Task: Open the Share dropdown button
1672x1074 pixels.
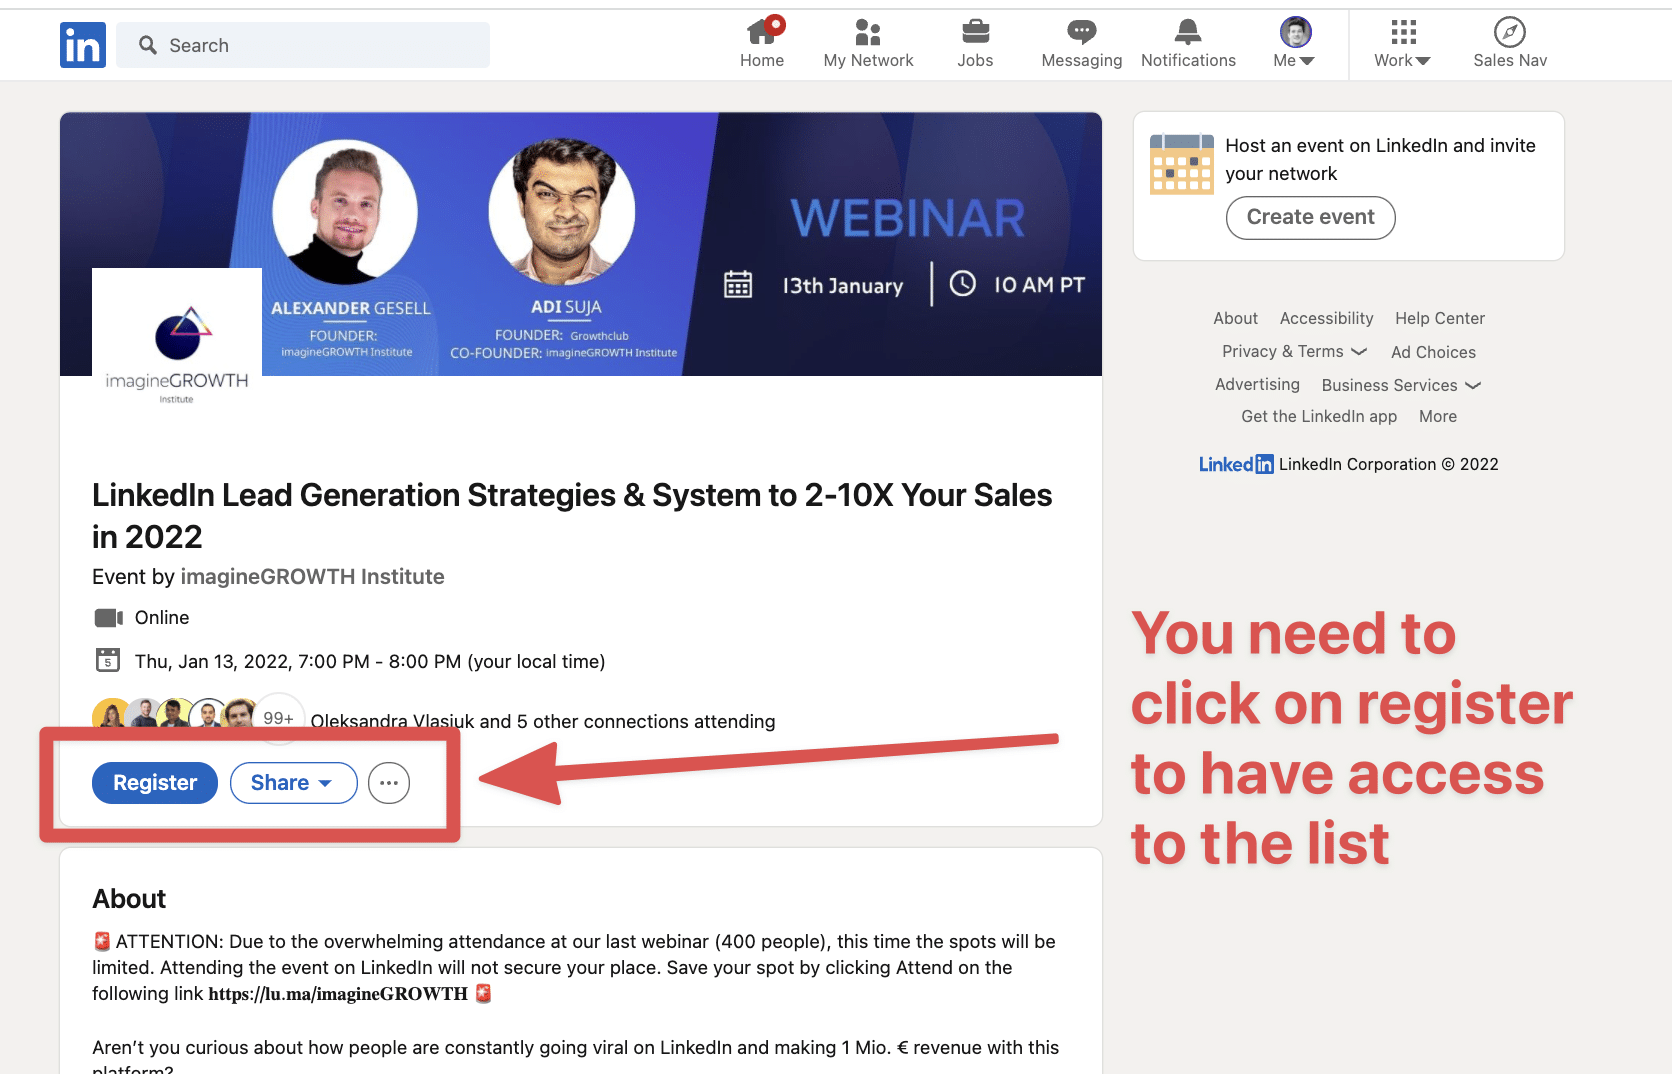Action: (x=293, y=783)
